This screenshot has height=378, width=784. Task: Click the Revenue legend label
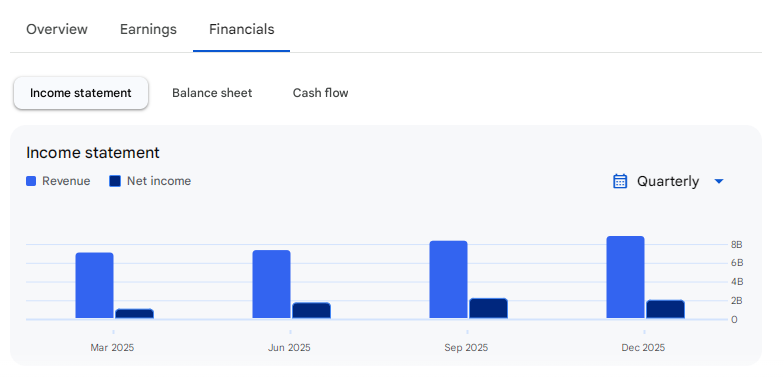[x=66, y=181]
